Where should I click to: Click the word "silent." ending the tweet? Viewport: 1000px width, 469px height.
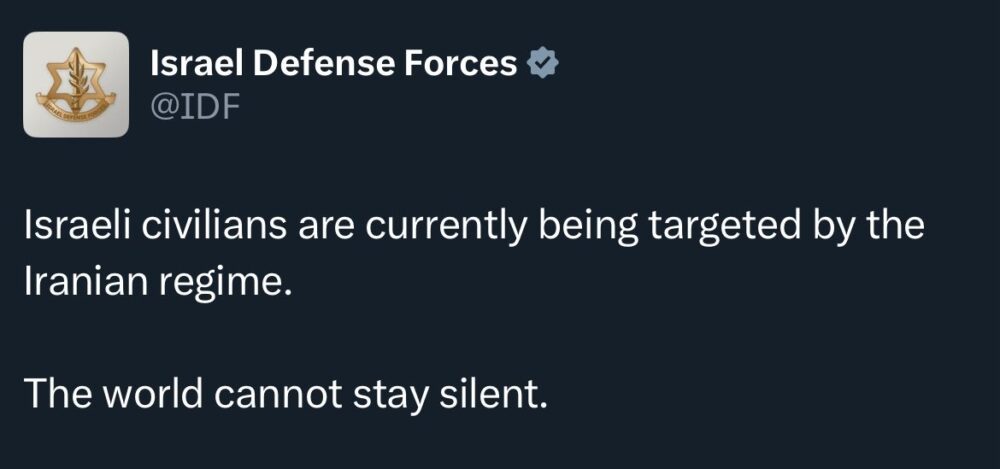[493, 394]
